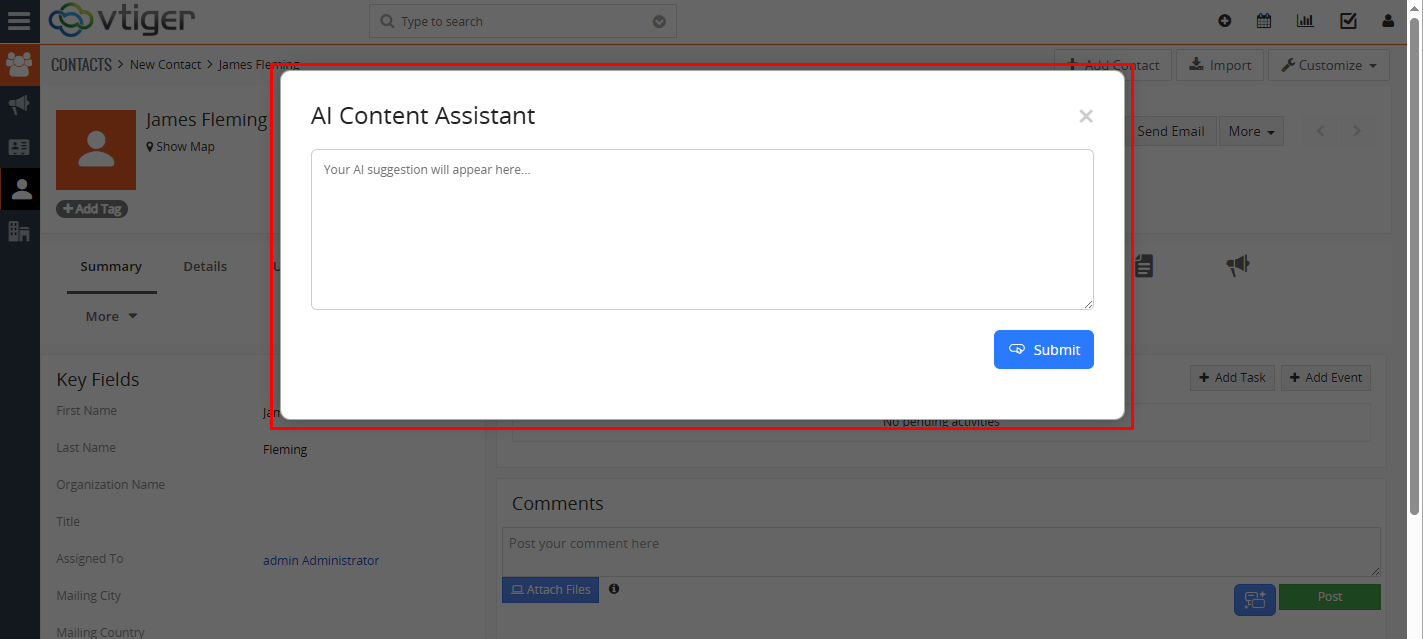Click the Import button
The image size is (1423, 639).
click(1220, 65)
